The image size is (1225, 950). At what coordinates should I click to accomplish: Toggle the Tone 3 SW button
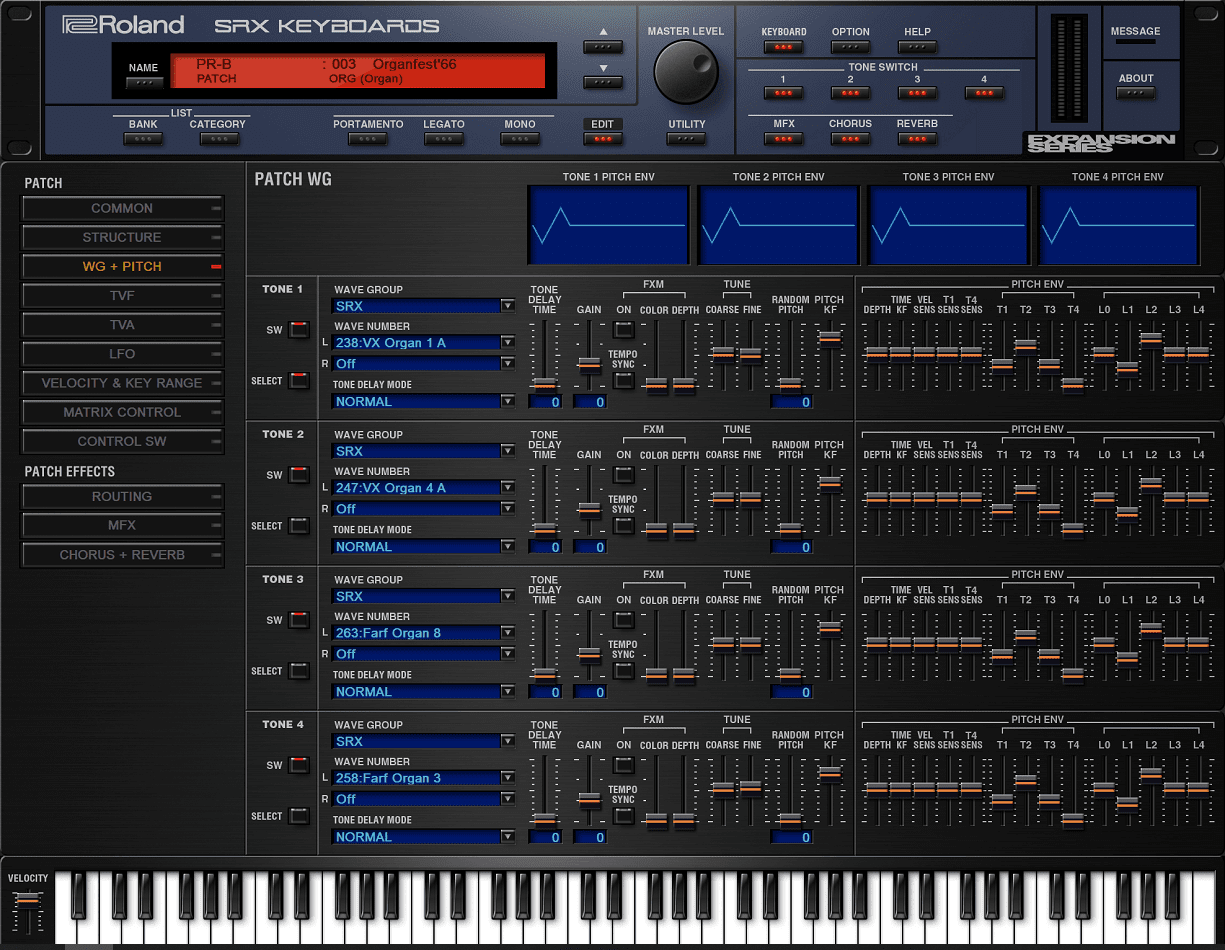point(299,620)
